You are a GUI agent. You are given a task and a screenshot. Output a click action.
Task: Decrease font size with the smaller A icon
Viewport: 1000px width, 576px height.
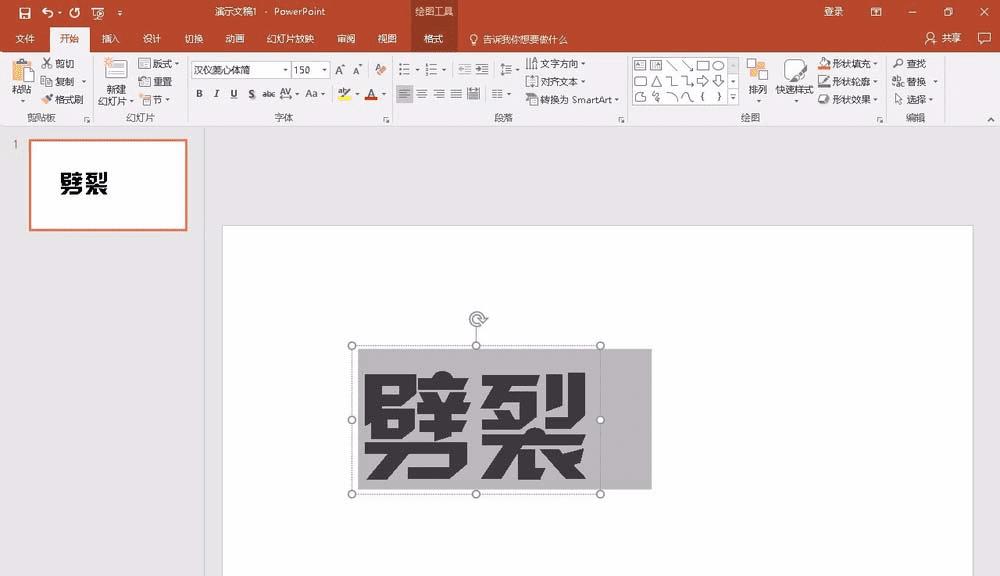pyautogui.click(x=357, y=70)
